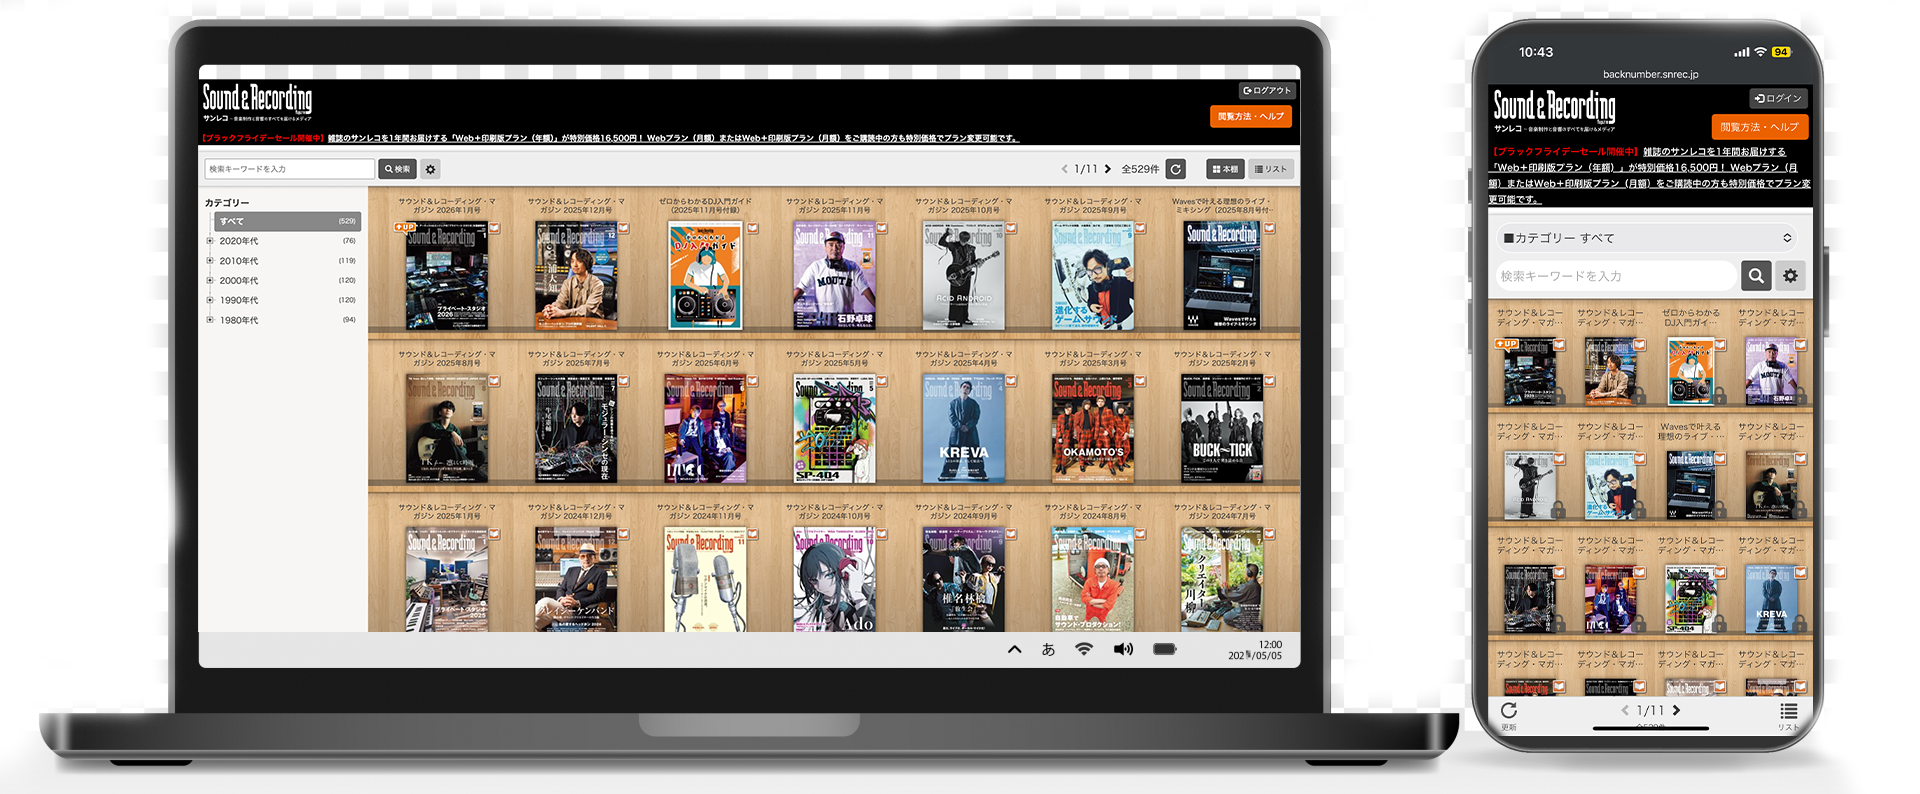Open the 2025年11月号 cover on the laptop
1920x794 pixels.
834,276
